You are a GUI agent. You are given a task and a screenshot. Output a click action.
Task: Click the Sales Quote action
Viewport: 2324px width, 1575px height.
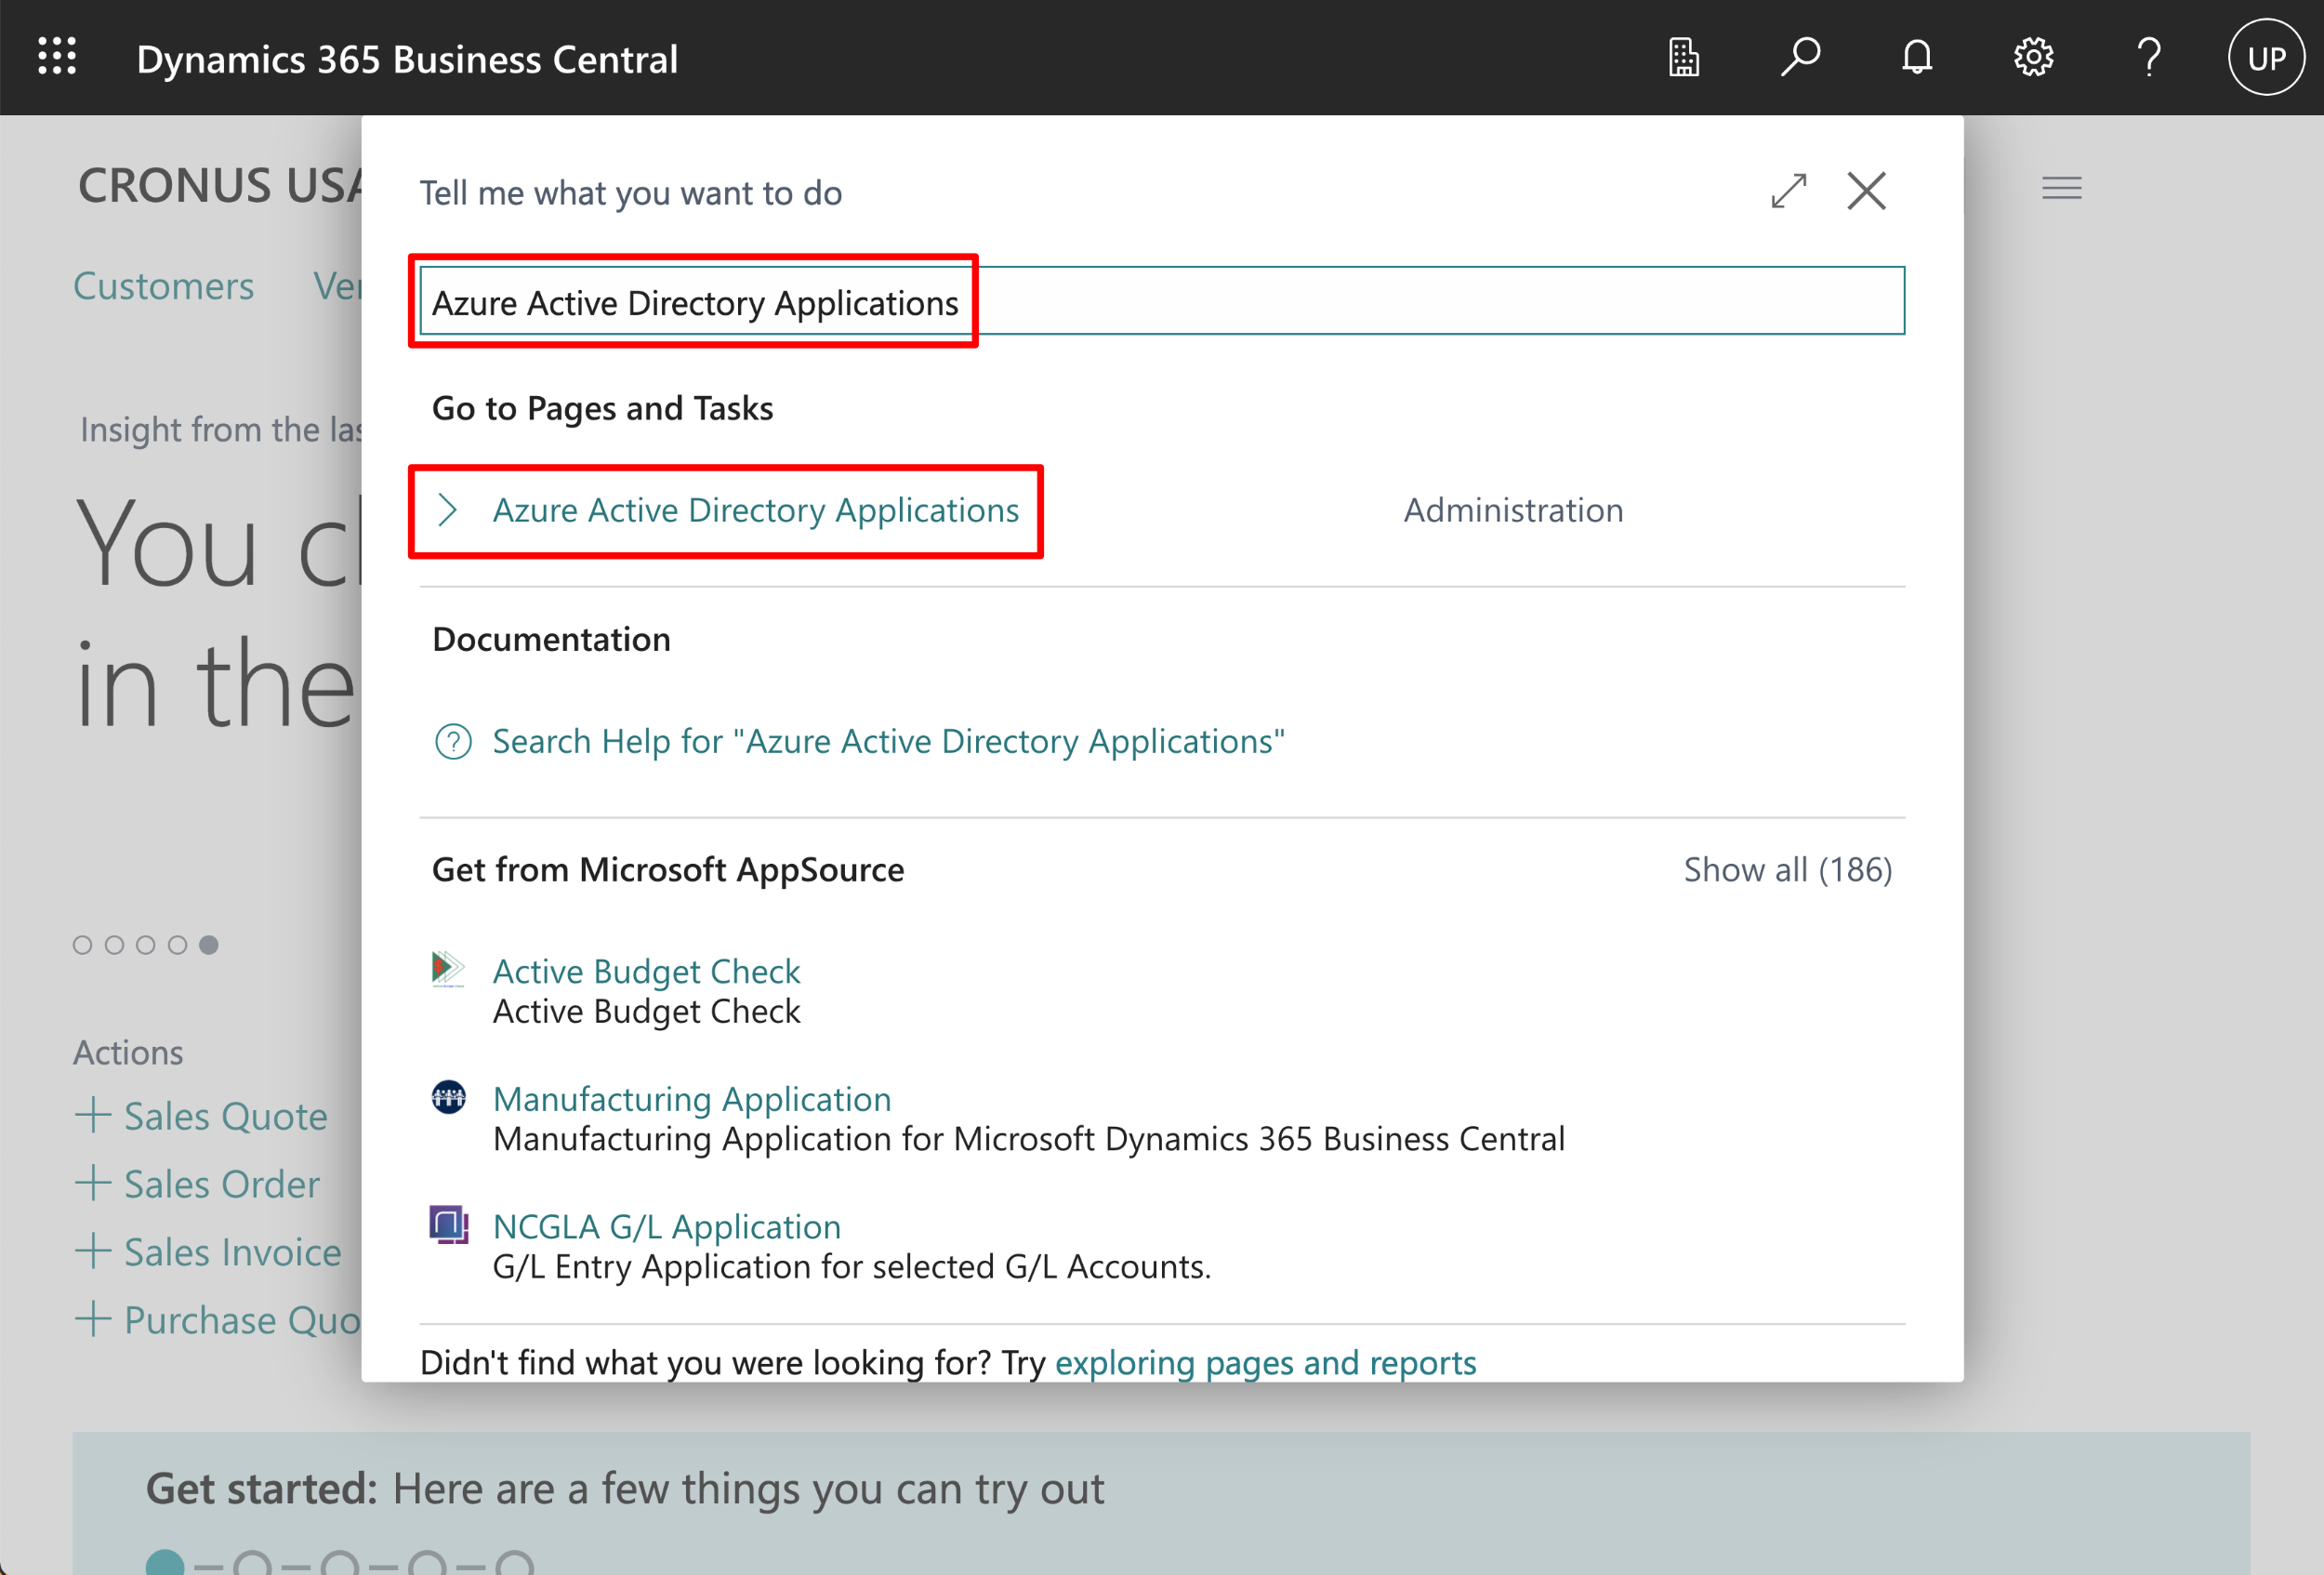point(225,1116)
